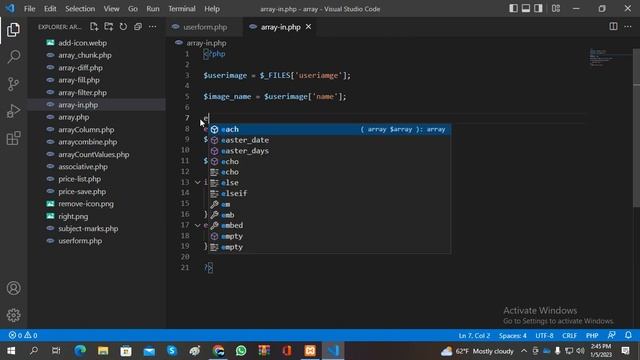Refresh the Explorer file list
This screenshot has width=640, height=360.
[123, 27]
